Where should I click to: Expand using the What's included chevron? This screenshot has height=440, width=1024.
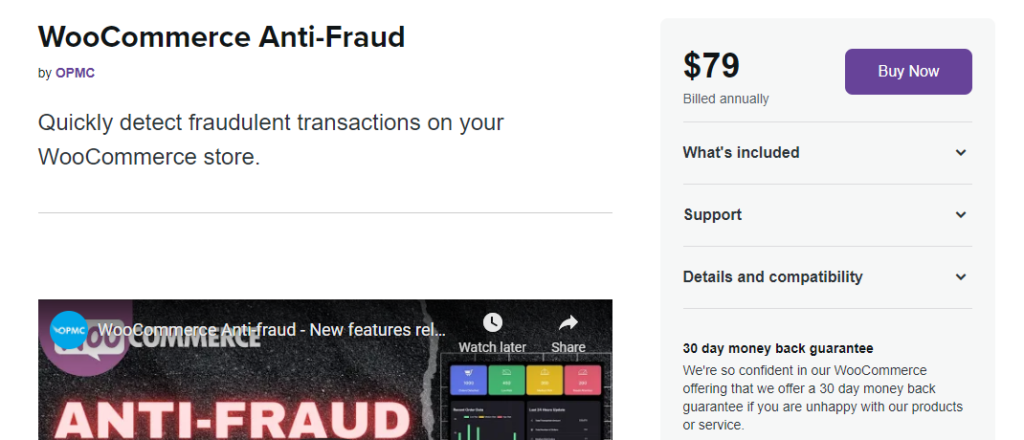[x=960, y=153]
